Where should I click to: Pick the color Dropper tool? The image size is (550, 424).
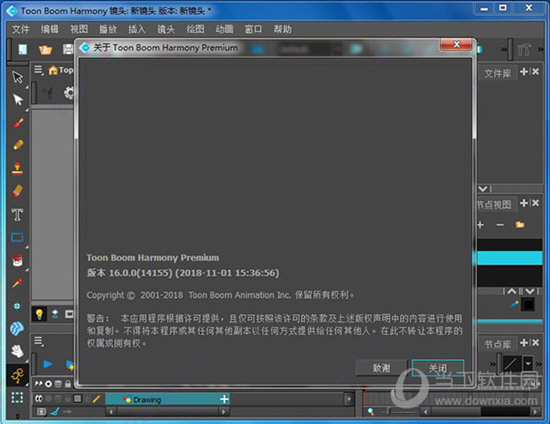17,283
